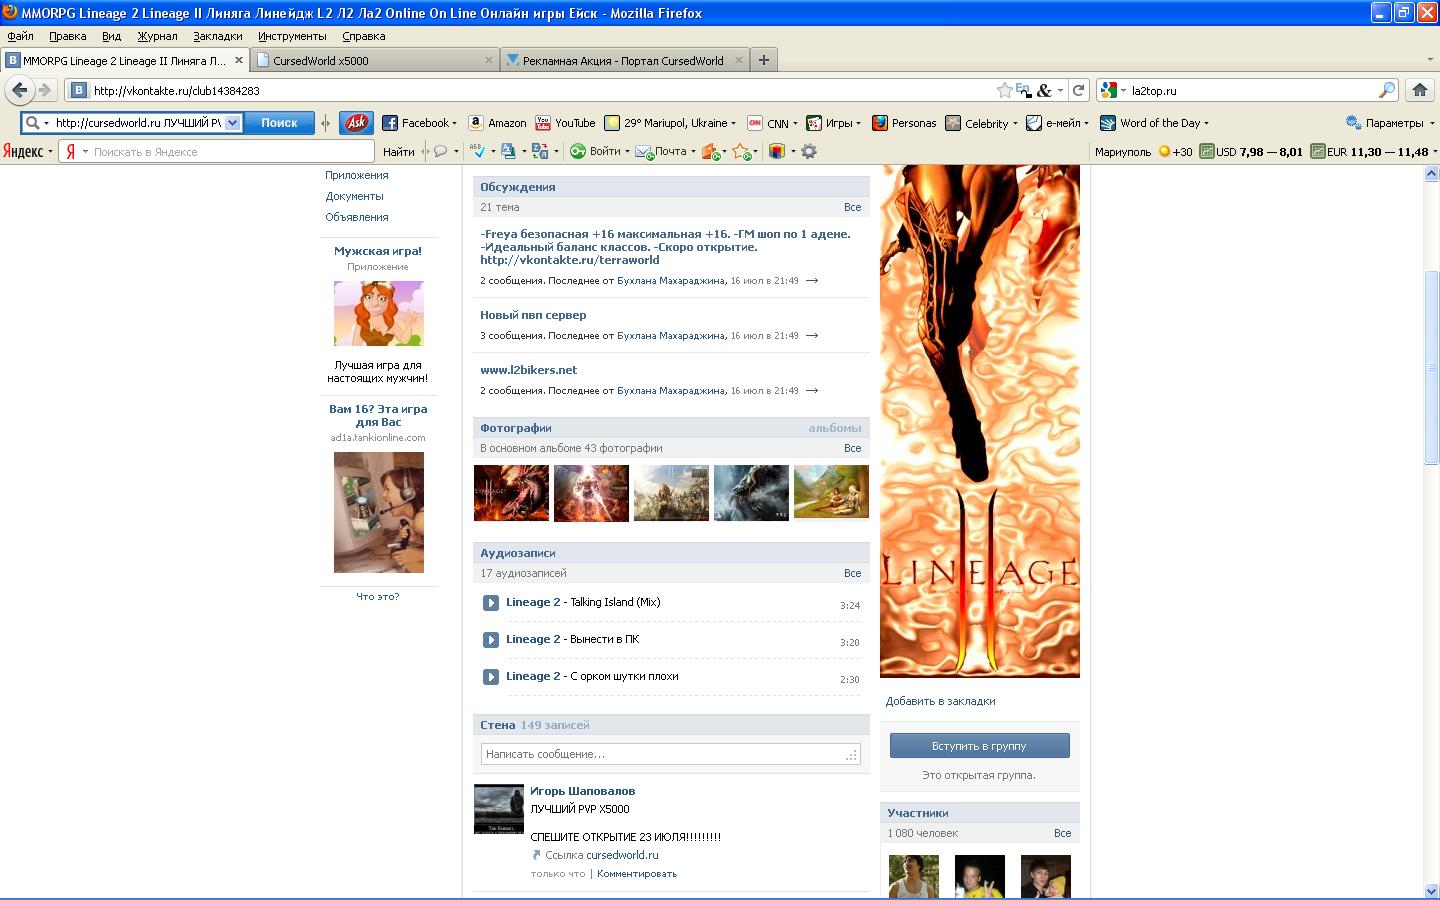Click the Вступить в группу button

[x=979, y=746]
